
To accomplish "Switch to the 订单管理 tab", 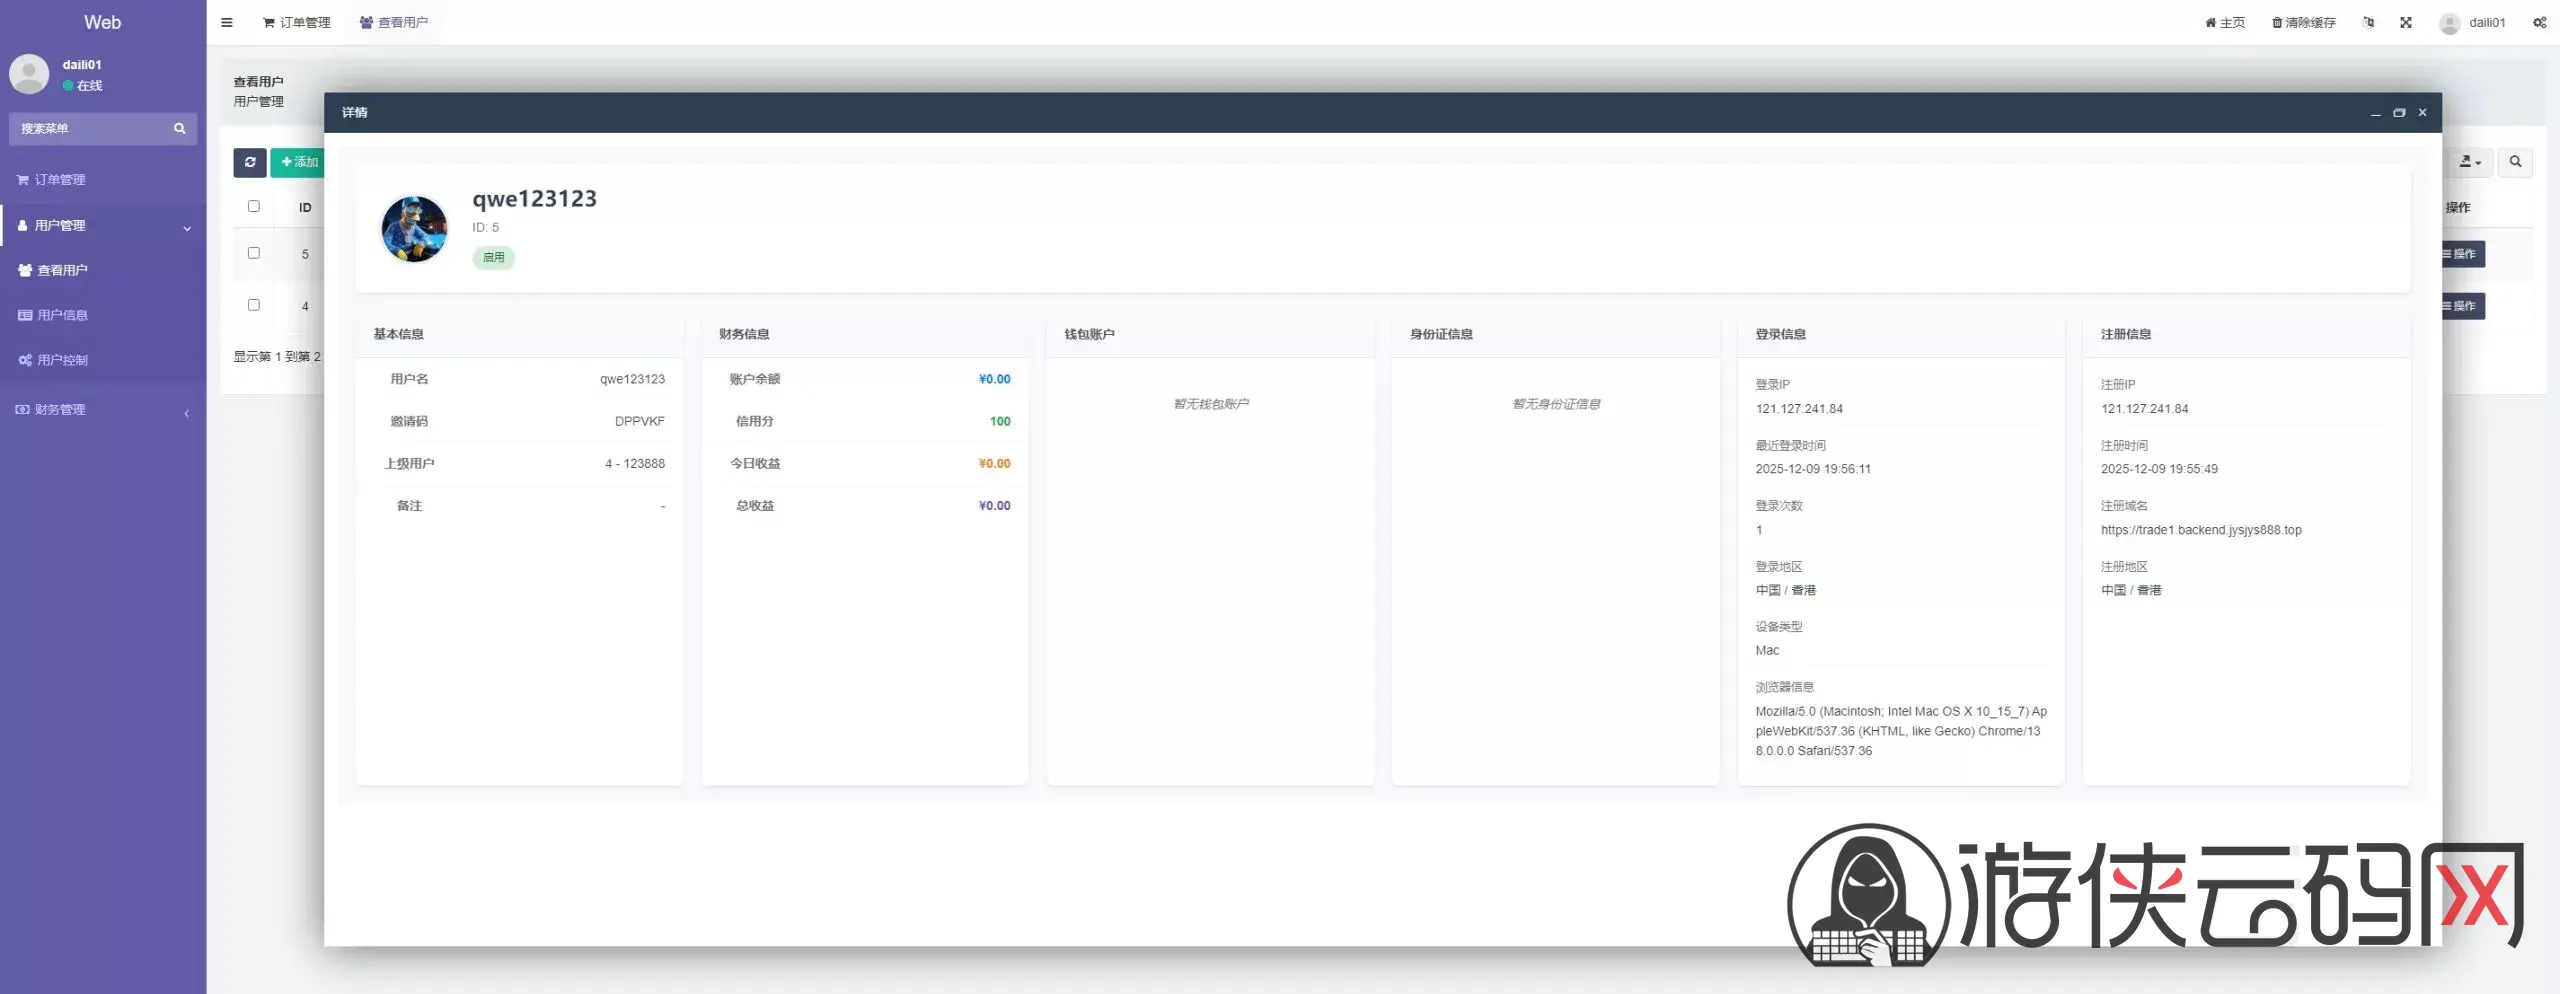I will point(296,22).
